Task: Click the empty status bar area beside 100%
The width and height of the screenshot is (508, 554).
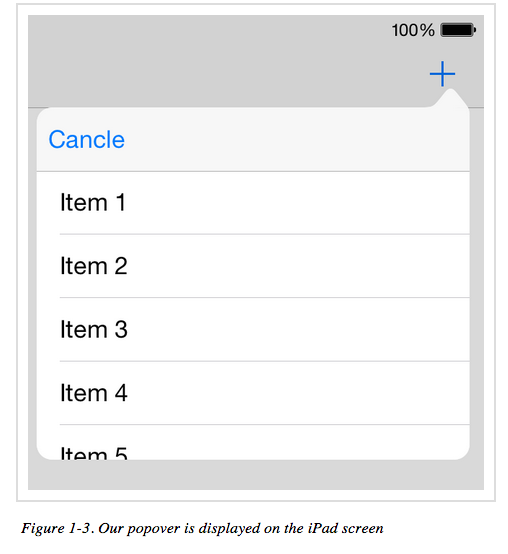Action: (x=208, y=30)
